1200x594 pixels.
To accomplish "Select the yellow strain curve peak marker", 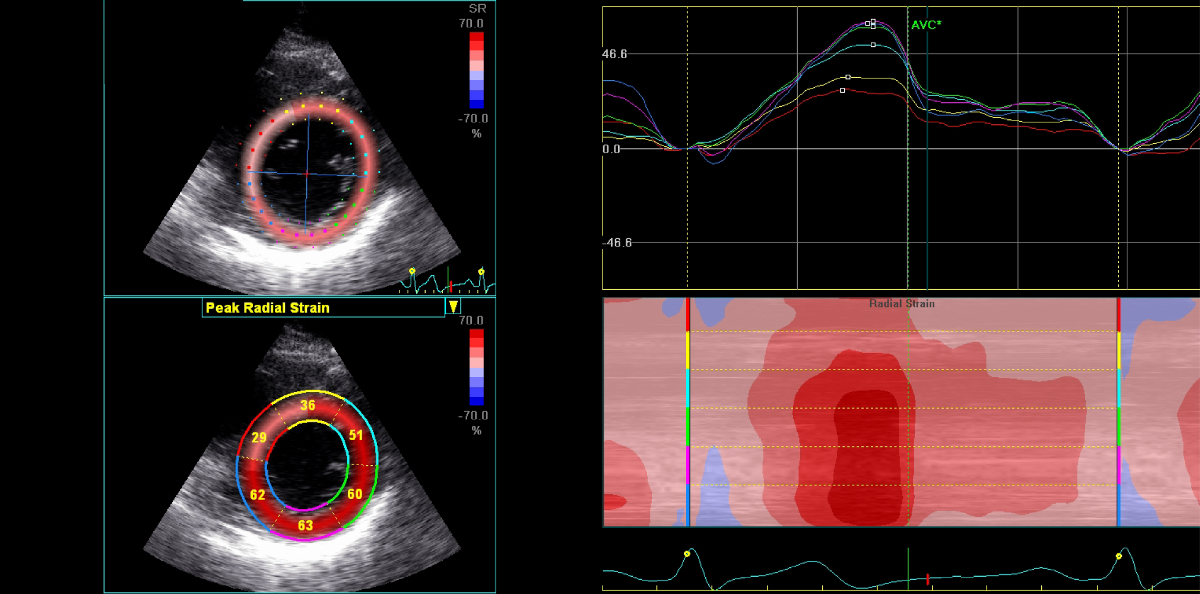I will tap(848, 77).
